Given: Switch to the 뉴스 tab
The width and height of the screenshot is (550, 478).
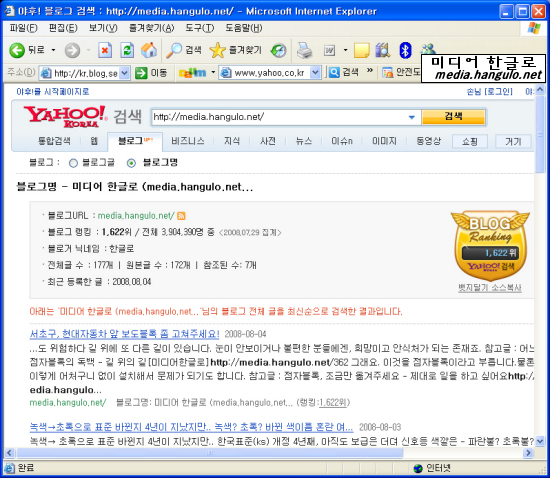Looking at the screenshot, I should coord(304,141).
